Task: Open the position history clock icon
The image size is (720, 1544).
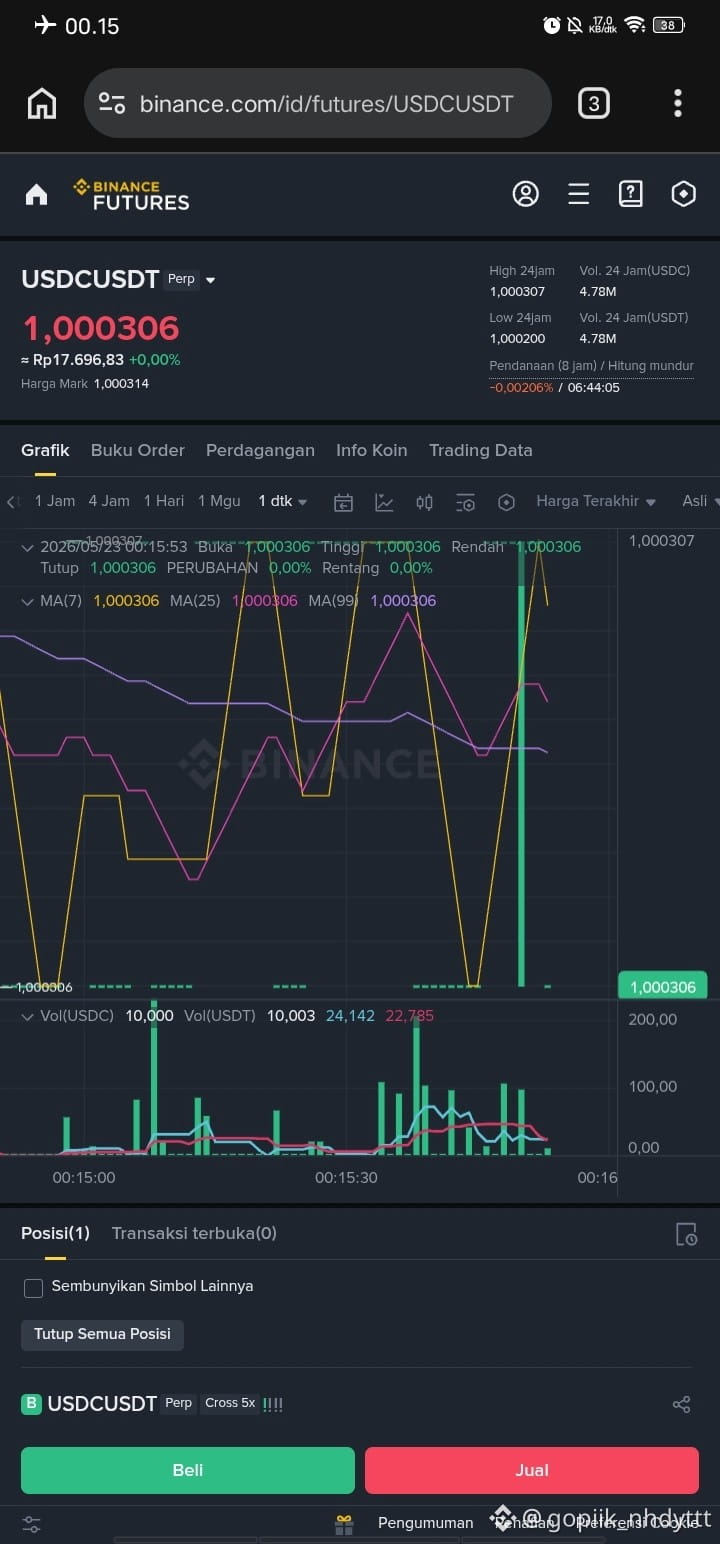Action: pos(686,1234)
